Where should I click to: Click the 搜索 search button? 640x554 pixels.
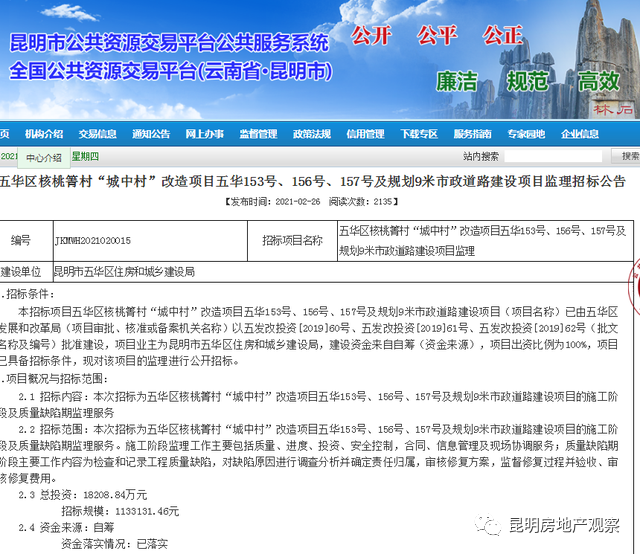pyautogui.click(x=628, y=156)
